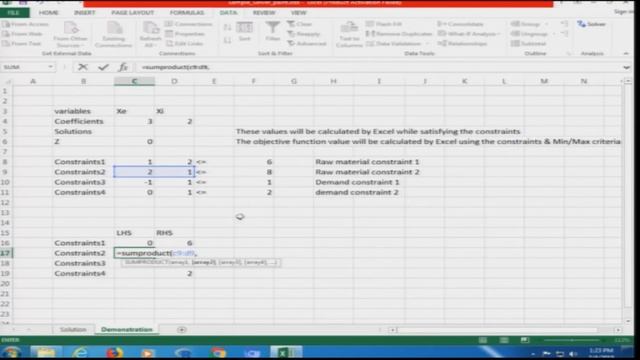
Task: Open the Sort dialog button
Action: point(244,32)
